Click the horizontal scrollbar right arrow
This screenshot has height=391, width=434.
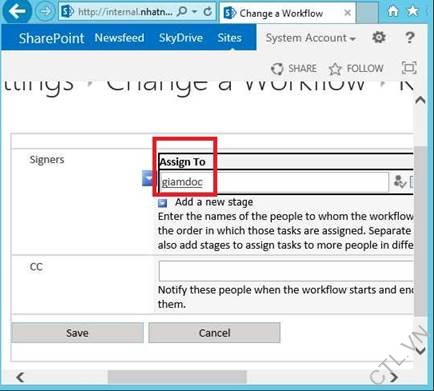pyautogui.click(x=394, y=377)
